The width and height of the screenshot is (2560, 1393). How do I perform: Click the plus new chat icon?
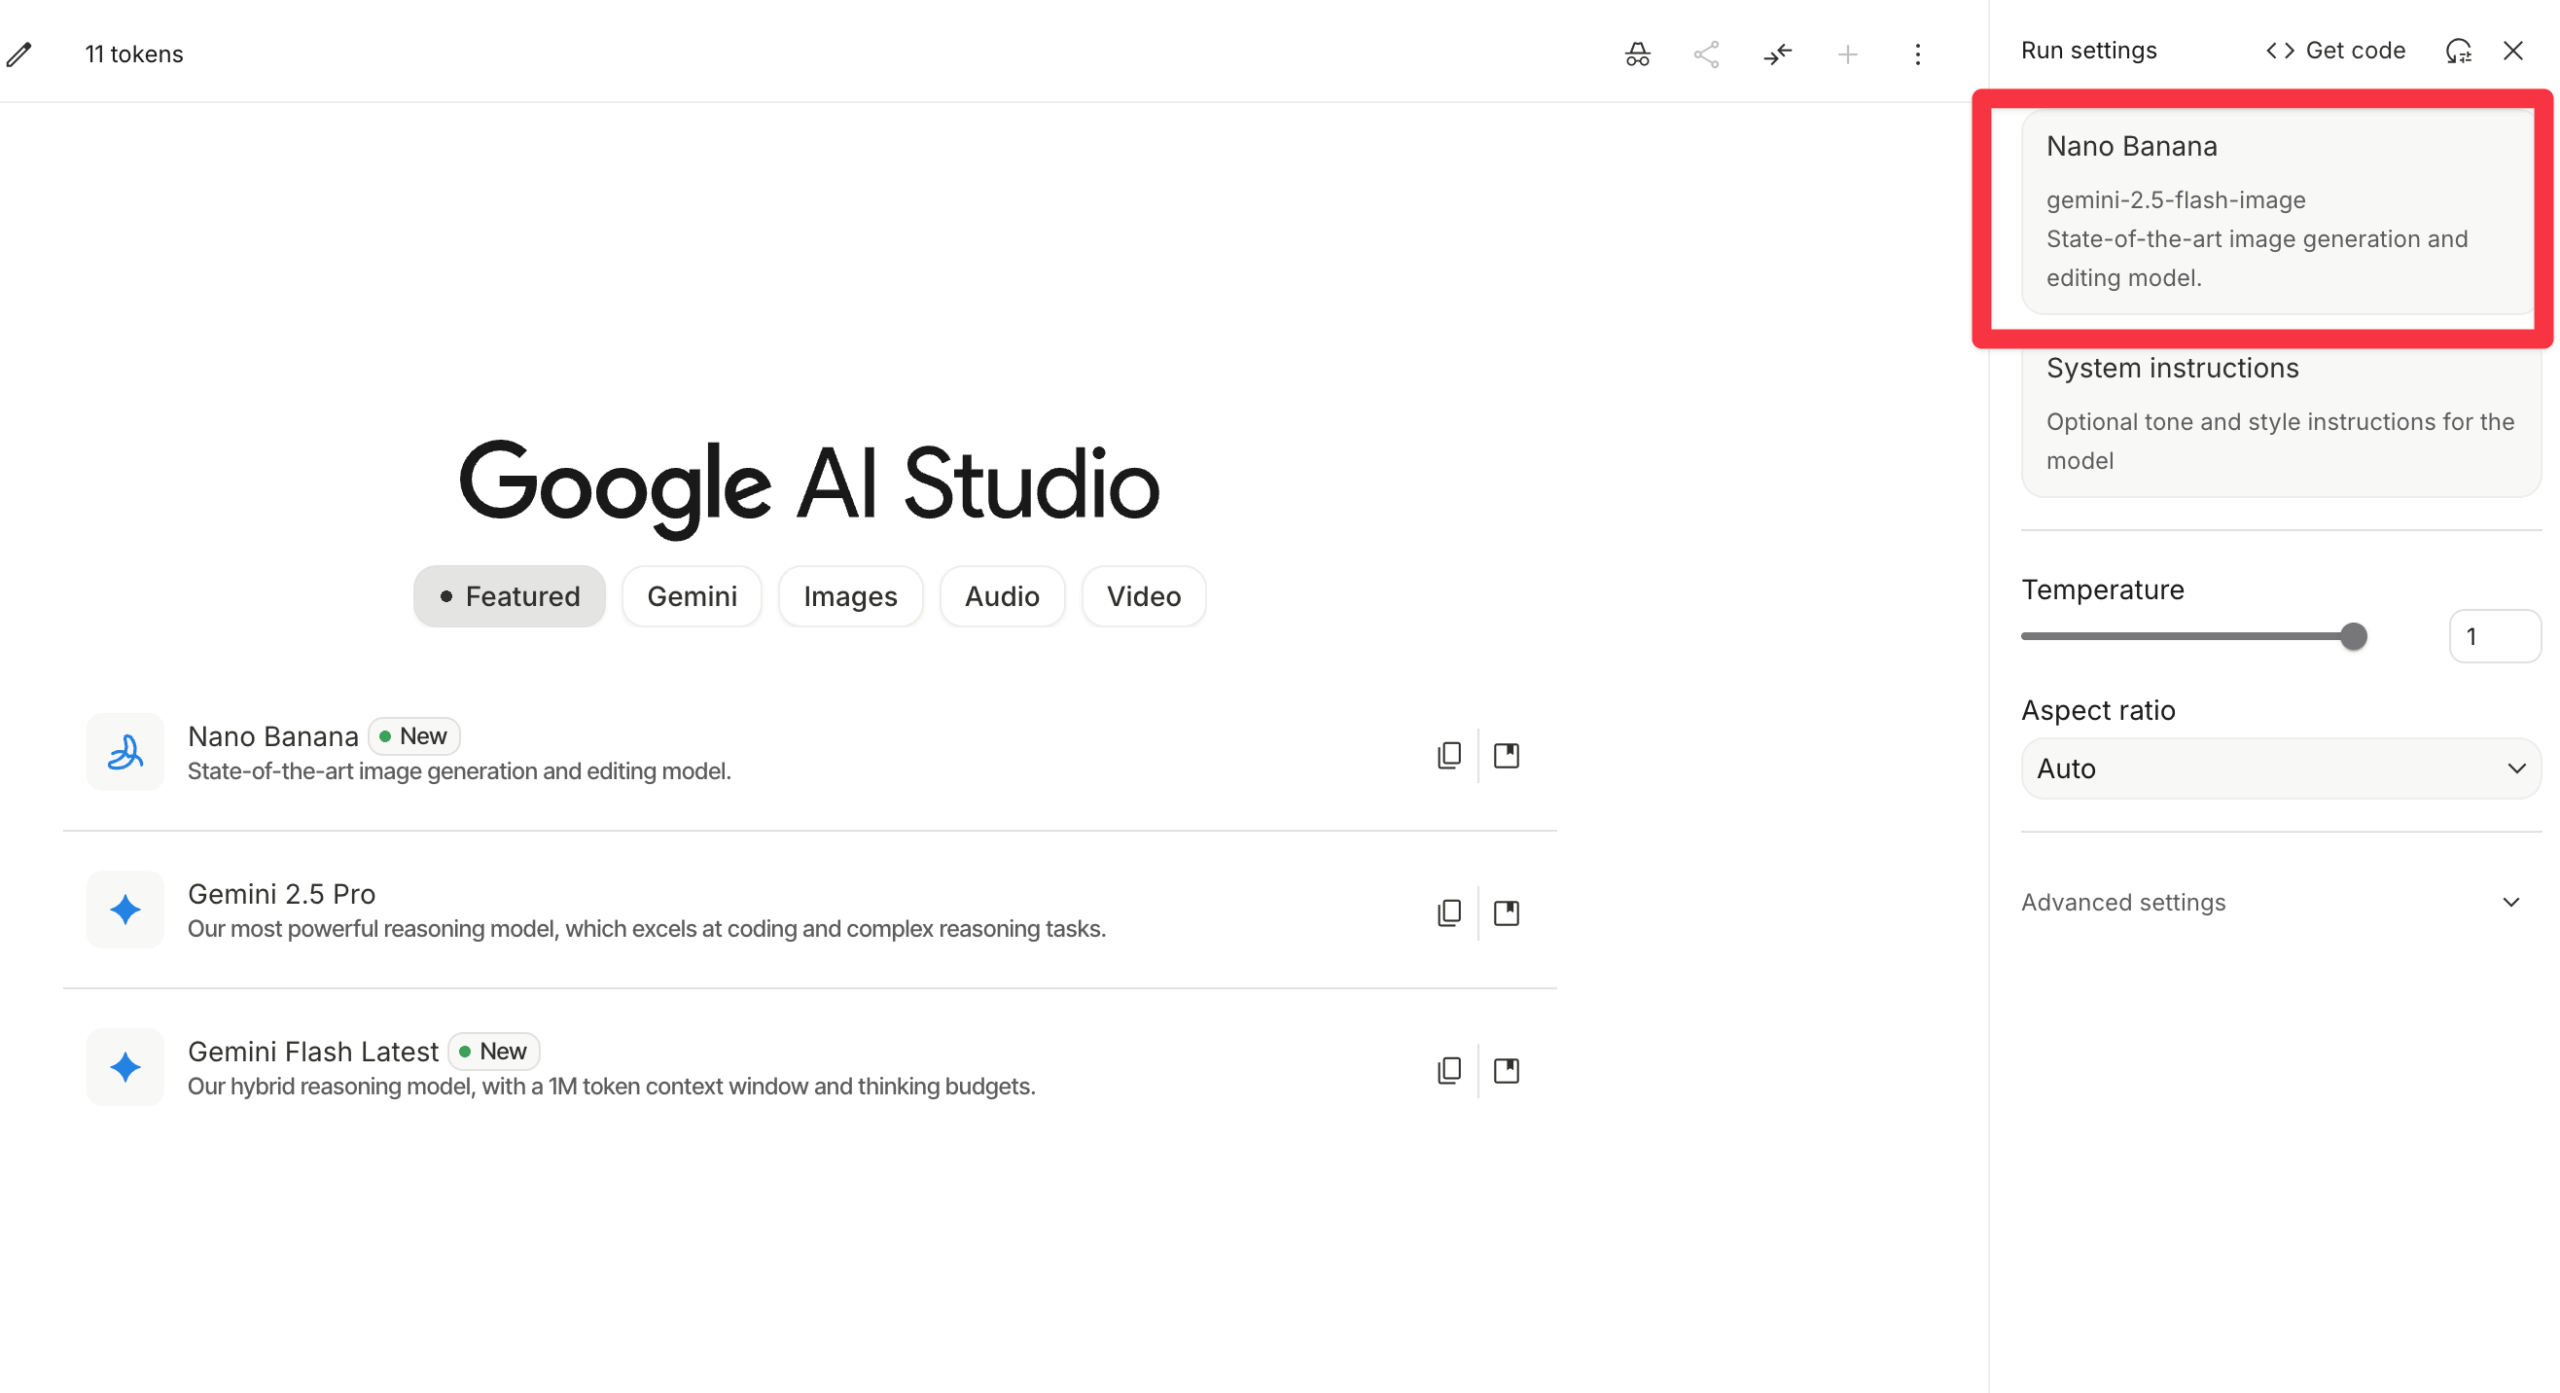[1847, 54]
